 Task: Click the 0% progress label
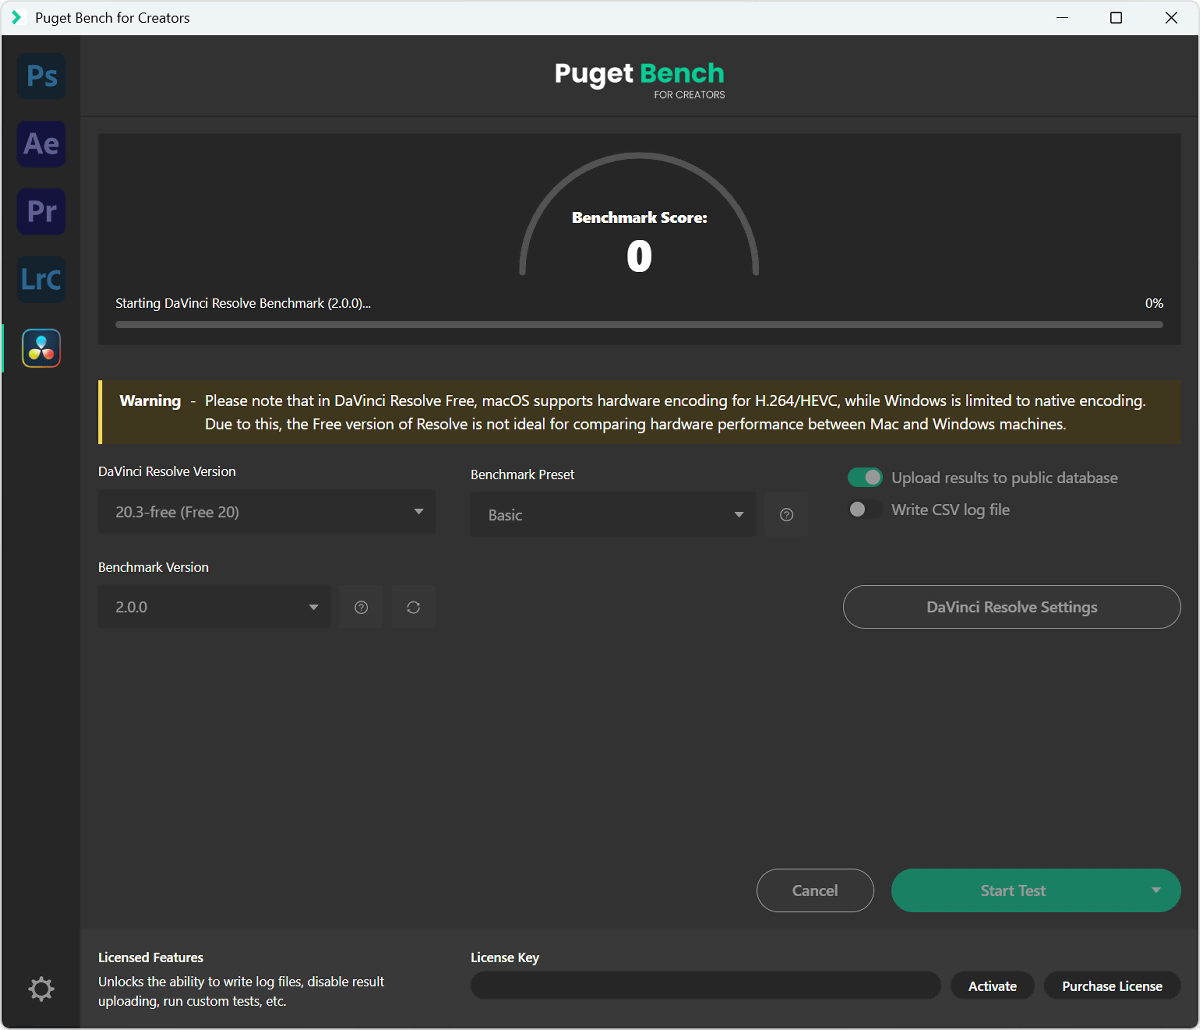click(1154, 303)
